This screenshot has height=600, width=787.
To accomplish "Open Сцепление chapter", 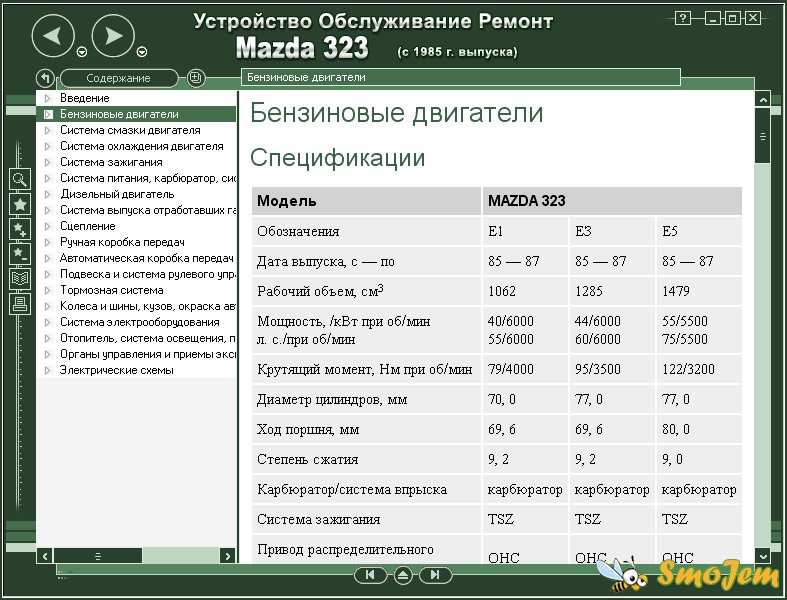I will coord(88,226).
